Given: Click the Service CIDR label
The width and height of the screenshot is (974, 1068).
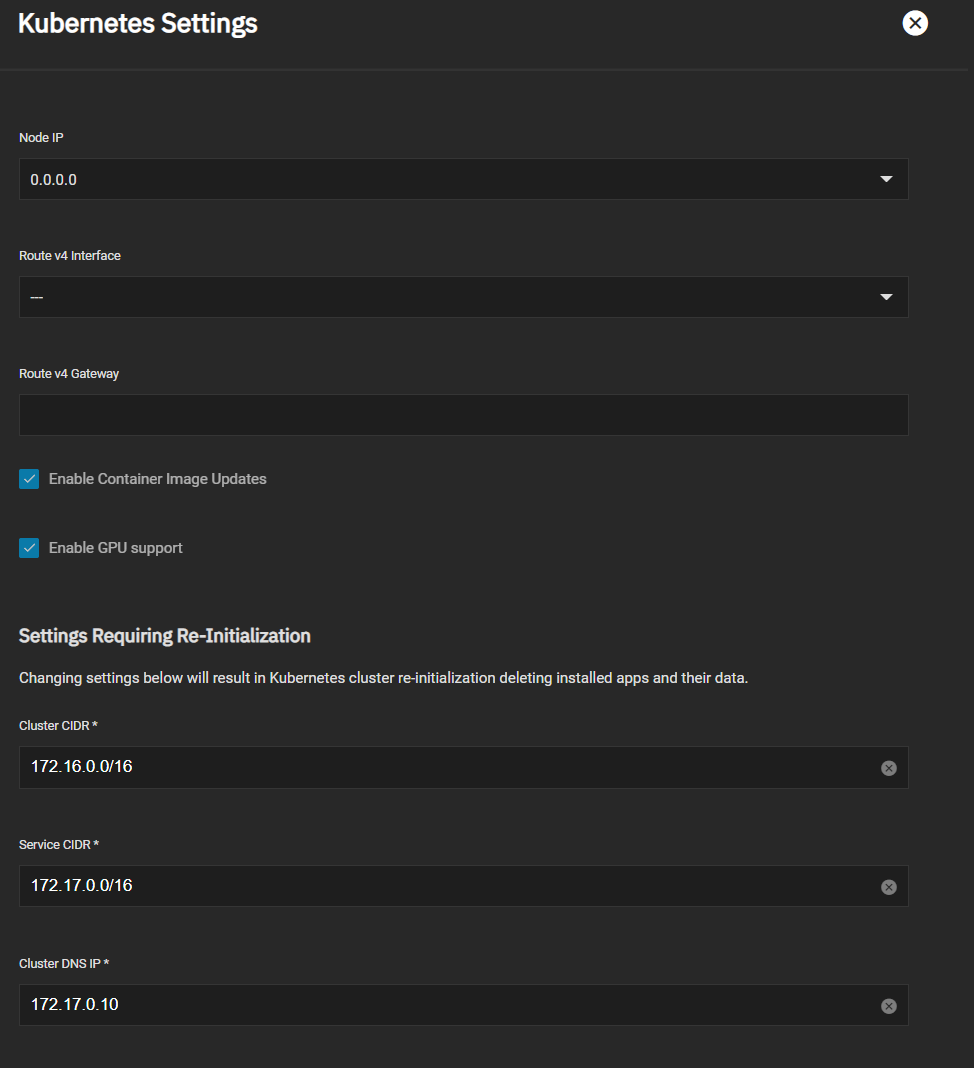Looking at the screenshot, I should tap(59, 845).
